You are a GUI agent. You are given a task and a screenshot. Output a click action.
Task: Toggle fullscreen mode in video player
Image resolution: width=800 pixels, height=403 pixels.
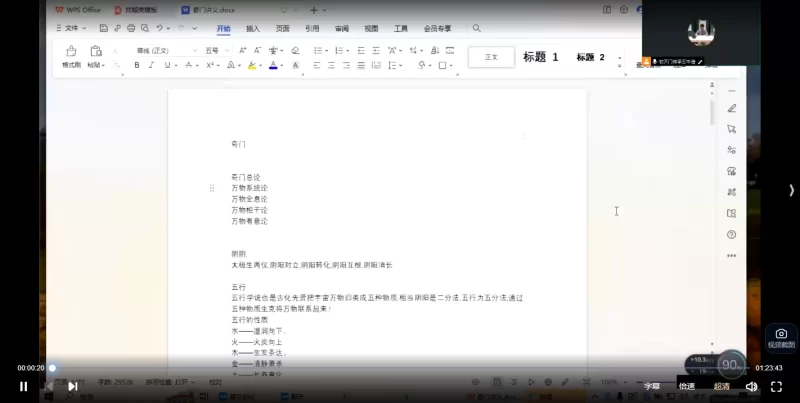[x=776, y=386]
